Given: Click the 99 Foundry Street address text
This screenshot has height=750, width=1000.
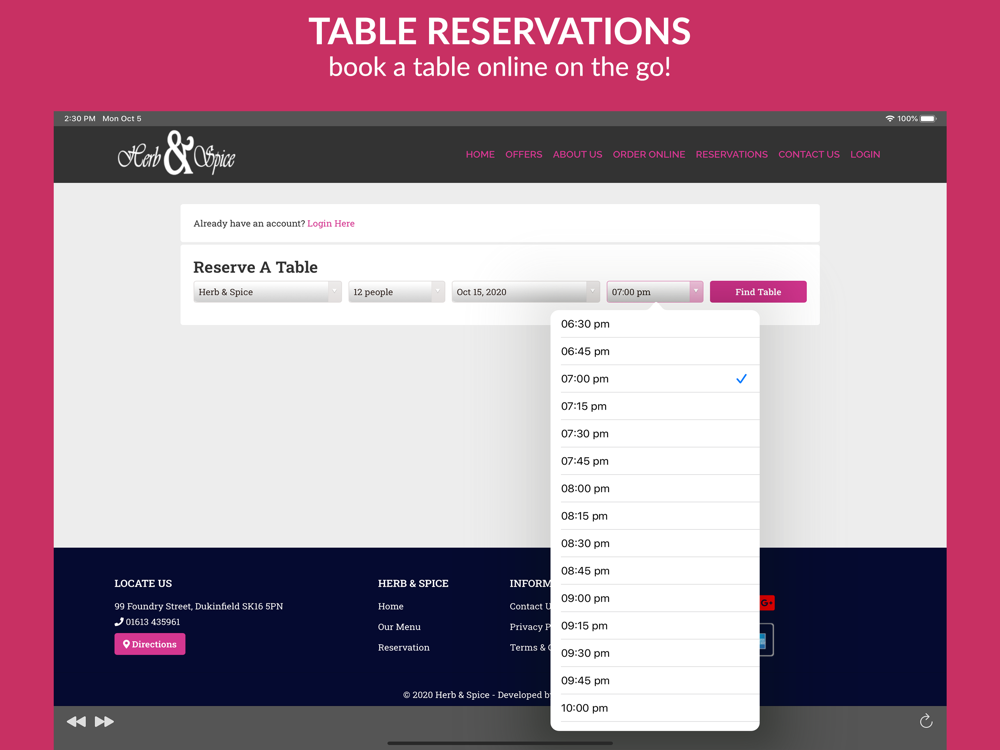Looking at the screenshot, I should 198,607.
